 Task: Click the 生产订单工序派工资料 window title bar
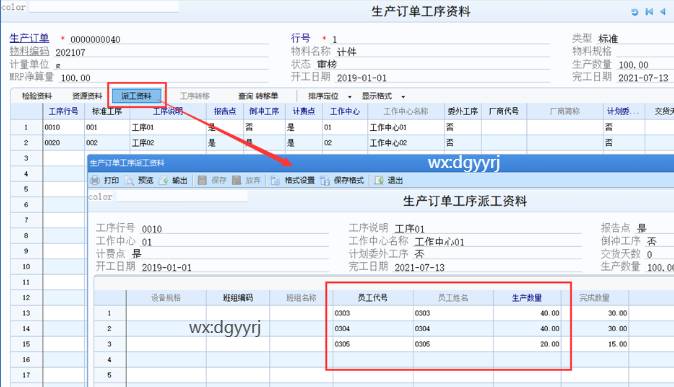tap(381, 163)
